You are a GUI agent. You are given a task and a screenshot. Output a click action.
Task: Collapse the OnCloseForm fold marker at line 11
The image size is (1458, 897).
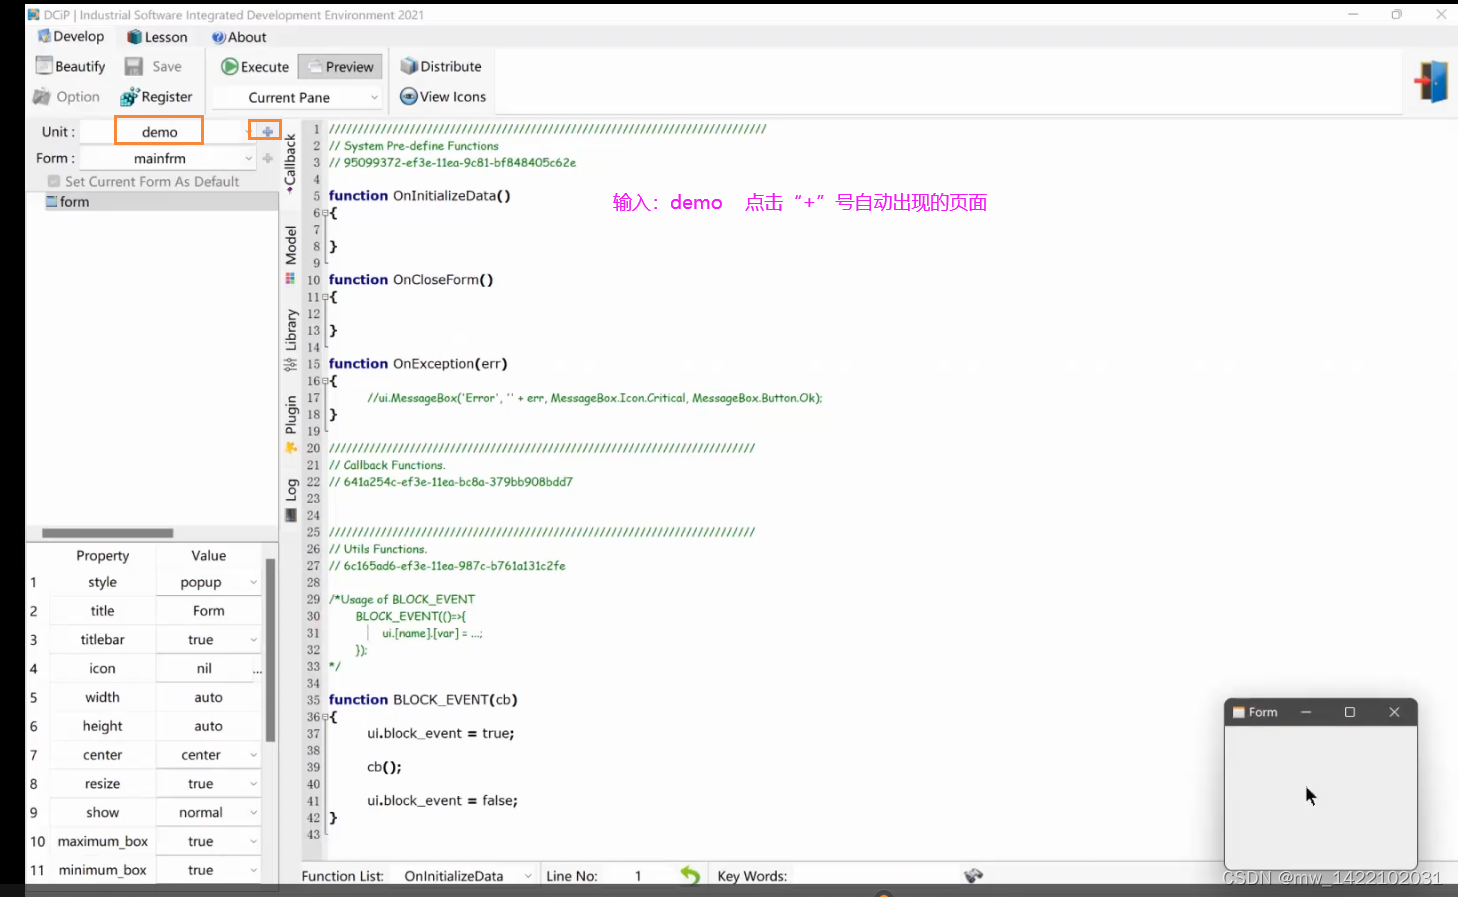(325, 297)
